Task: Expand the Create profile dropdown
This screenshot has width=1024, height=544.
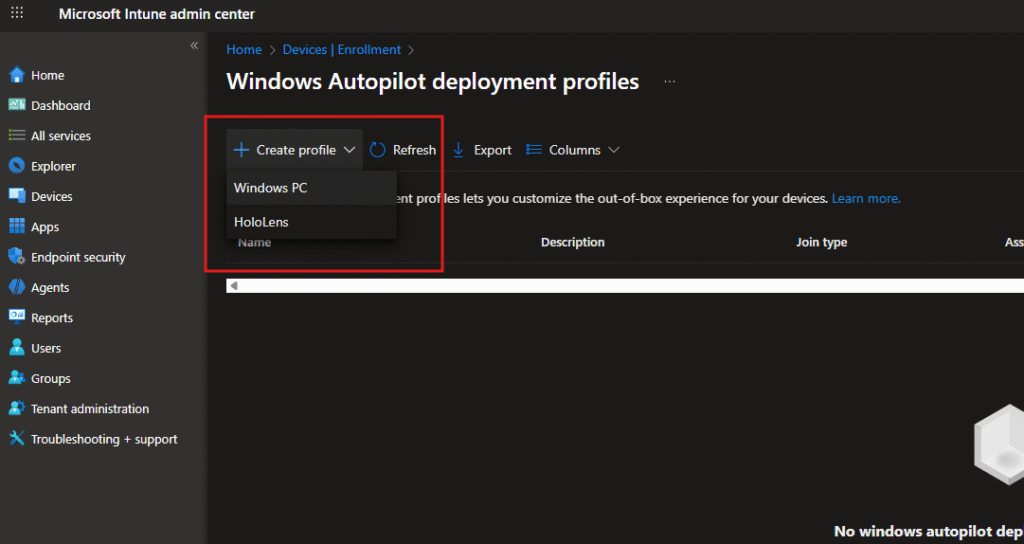Action: click(294, 150)
